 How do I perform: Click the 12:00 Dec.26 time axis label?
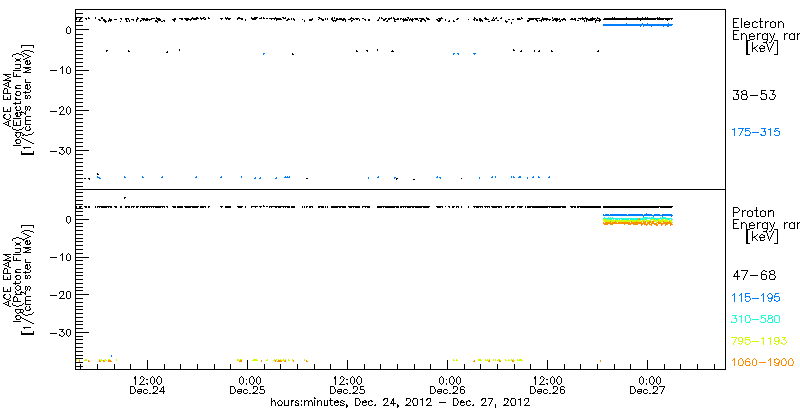point(547,385)
